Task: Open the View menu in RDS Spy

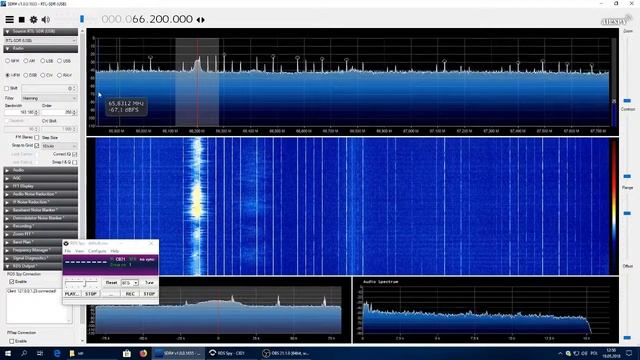Action: 80,251
